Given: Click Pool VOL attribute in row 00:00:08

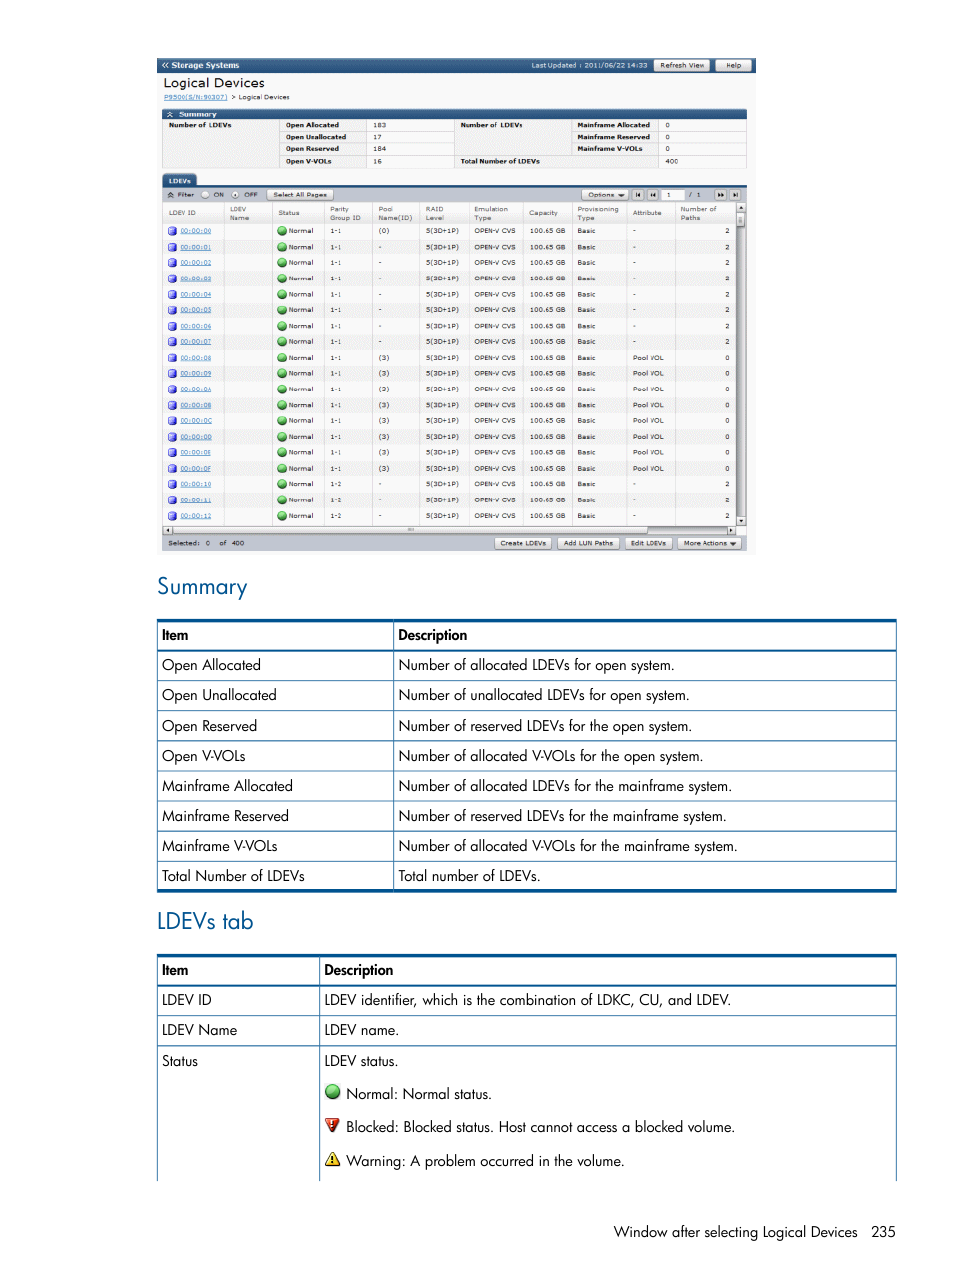Looking at the screenshot, I should 648,358.
